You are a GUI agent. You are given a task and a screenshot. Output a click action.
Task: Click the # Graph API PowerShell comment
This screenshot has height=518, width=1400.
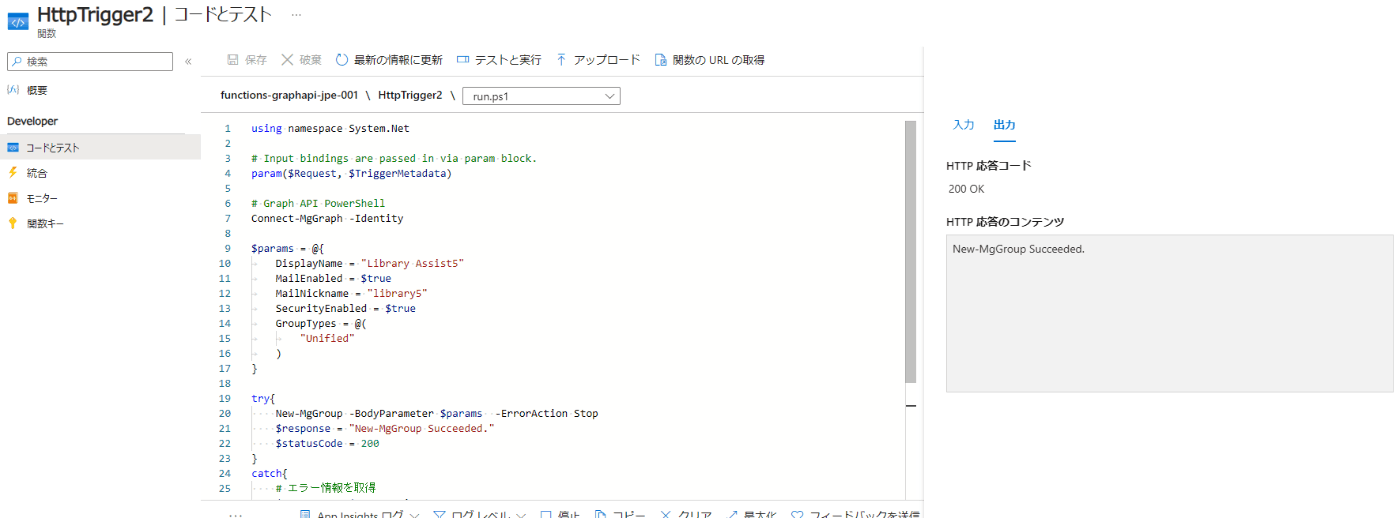click(318, 203)
